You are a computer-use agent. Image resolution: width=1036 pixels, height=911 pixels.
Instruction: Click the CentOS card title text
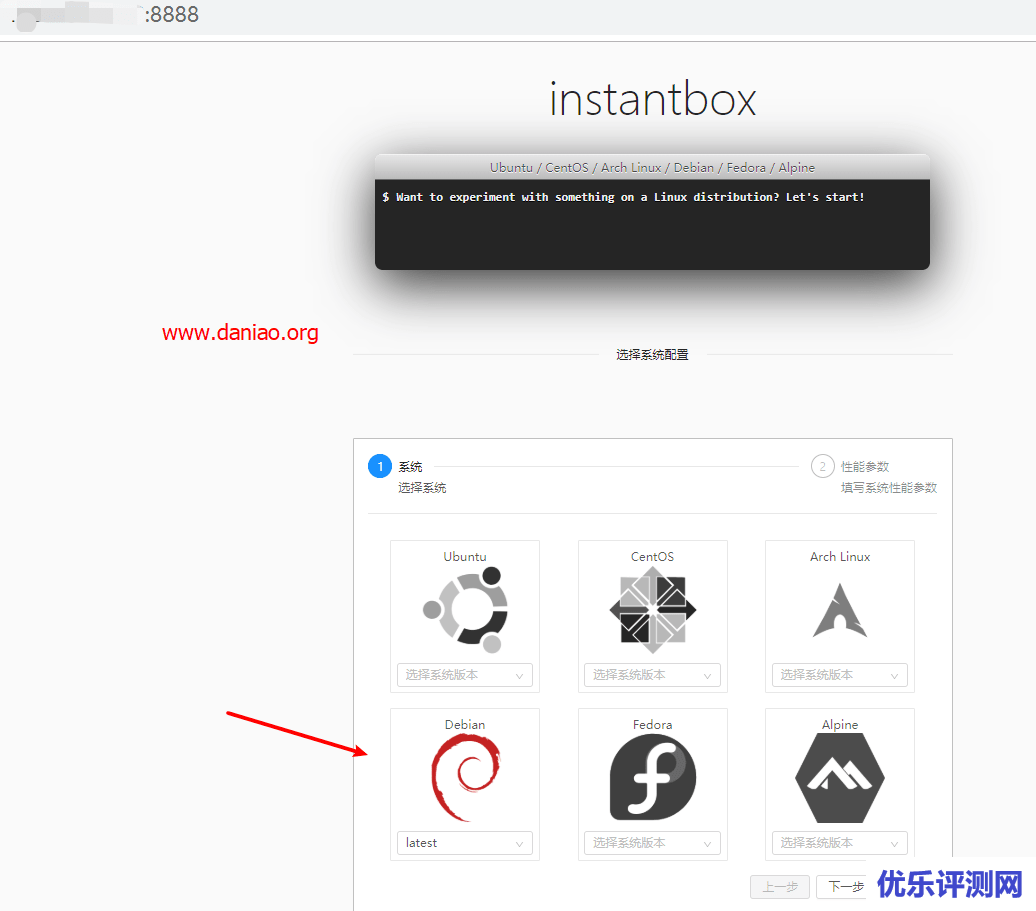653,557
